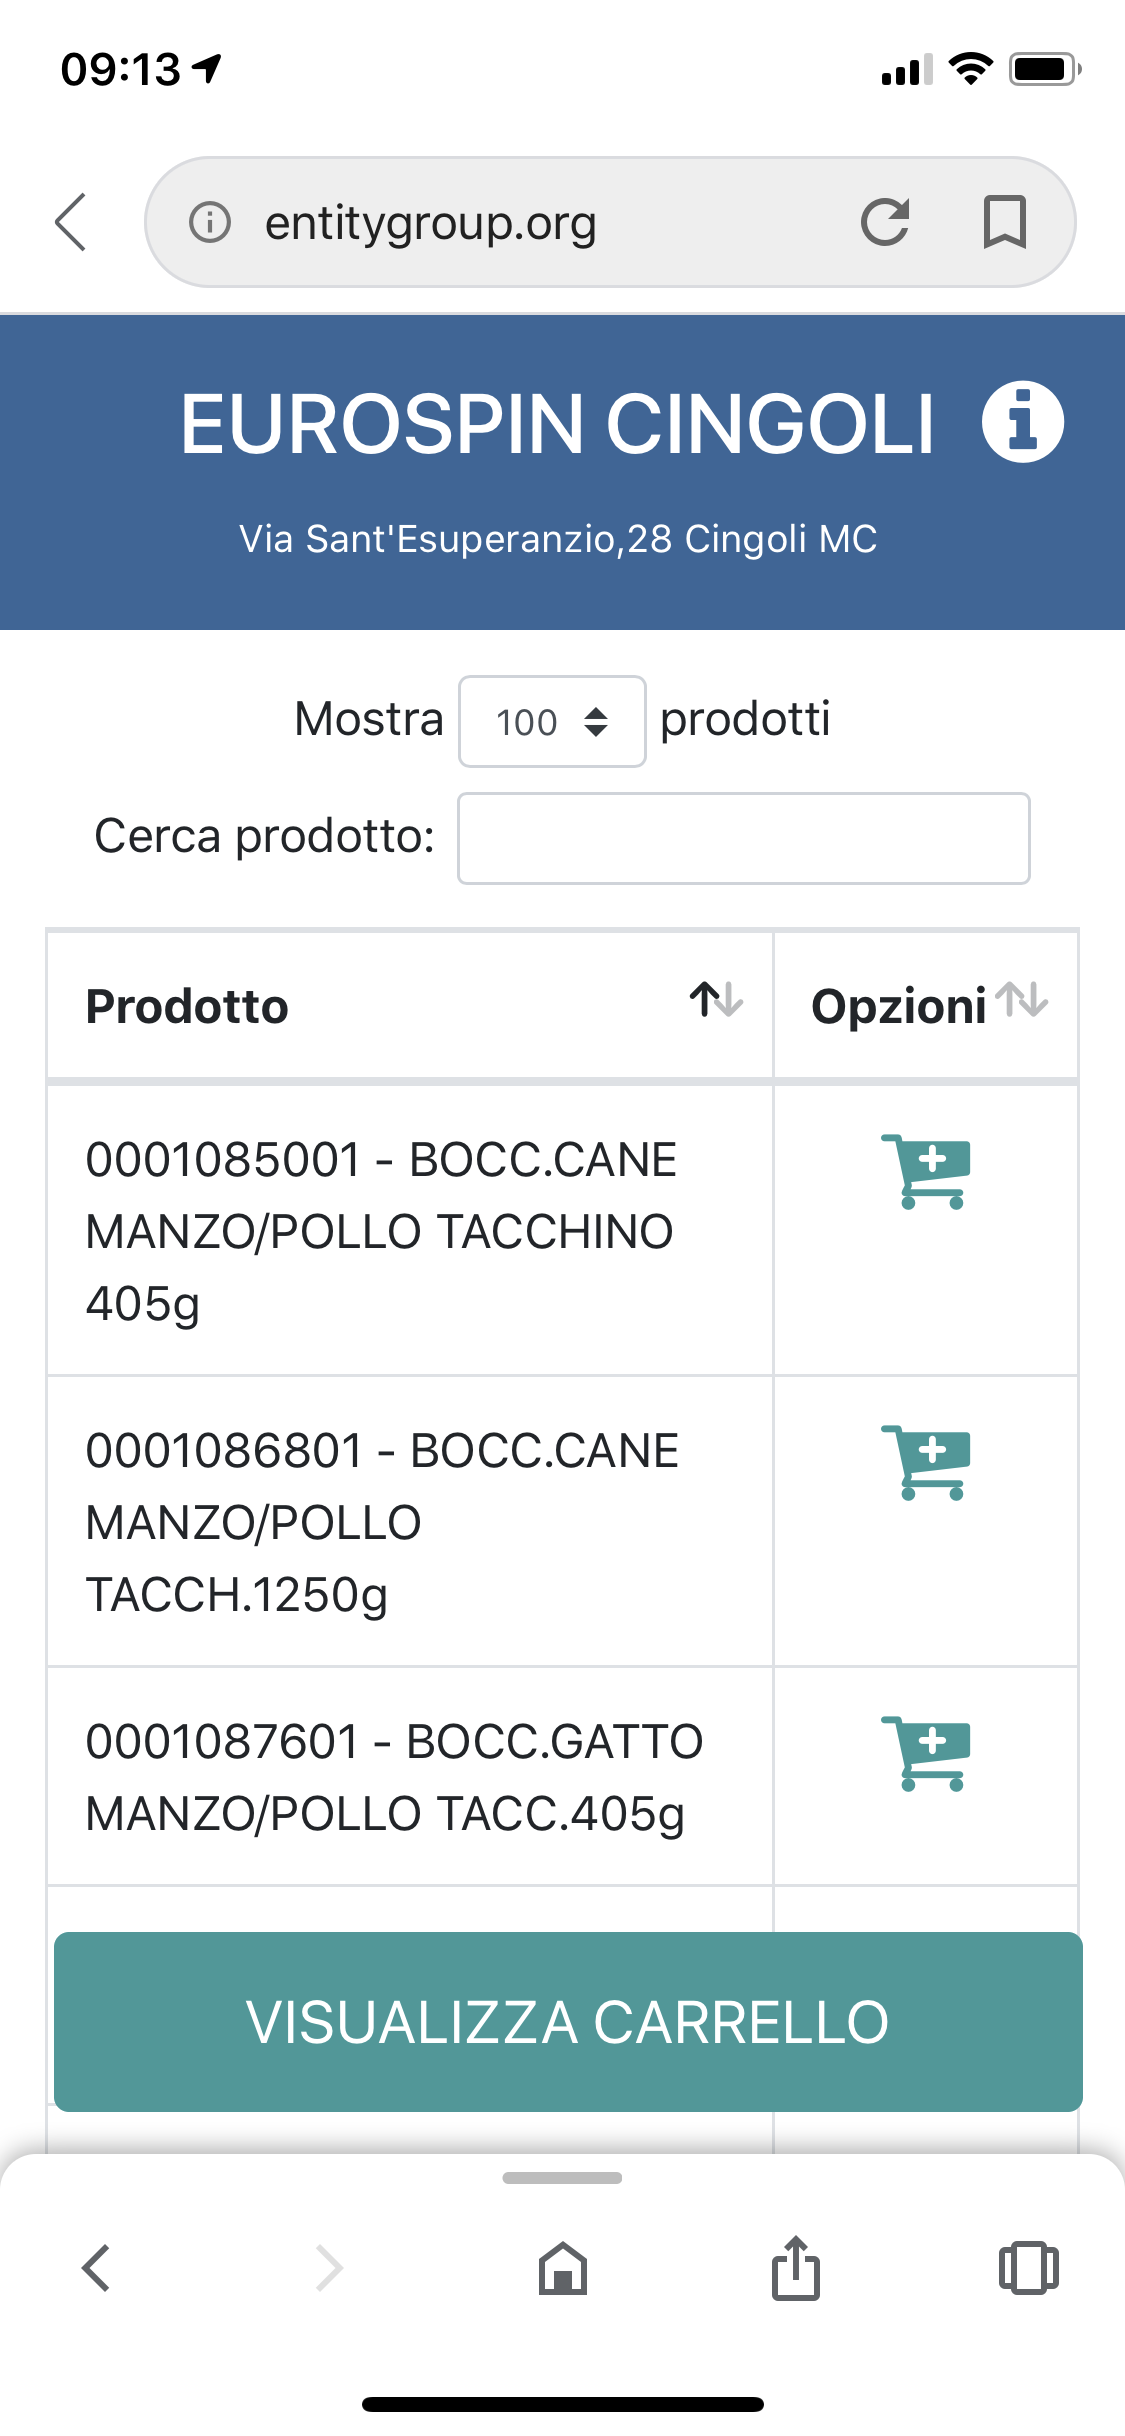Reload the entitygroup.org page
1125x2436 pixels.
885,222
